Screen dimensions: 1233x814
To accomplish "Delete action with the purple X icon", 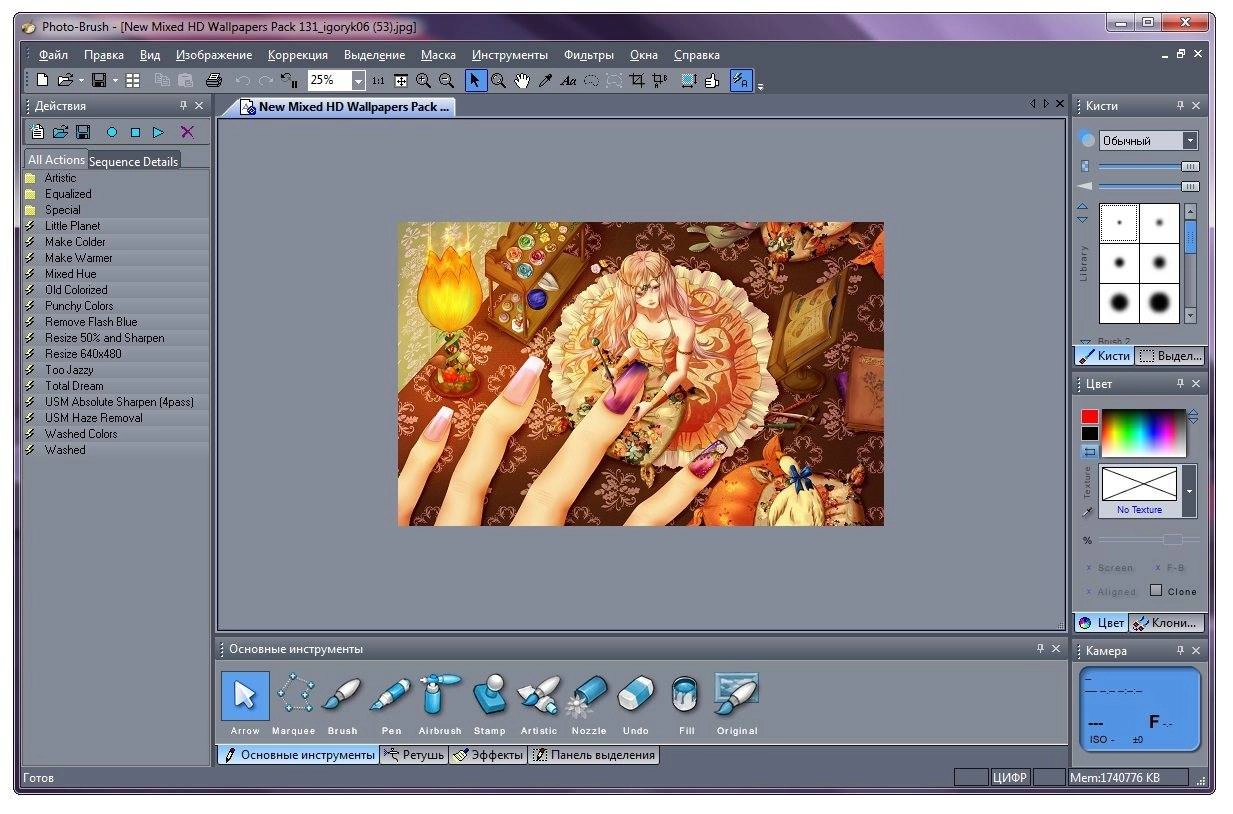I will coord(187,132).
